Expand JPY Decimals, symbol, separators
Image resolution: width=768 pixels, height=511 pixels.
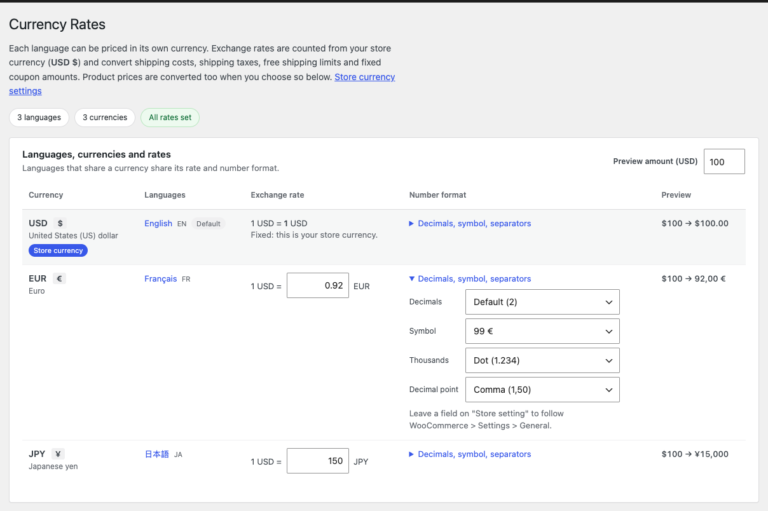tap(470, 454)
